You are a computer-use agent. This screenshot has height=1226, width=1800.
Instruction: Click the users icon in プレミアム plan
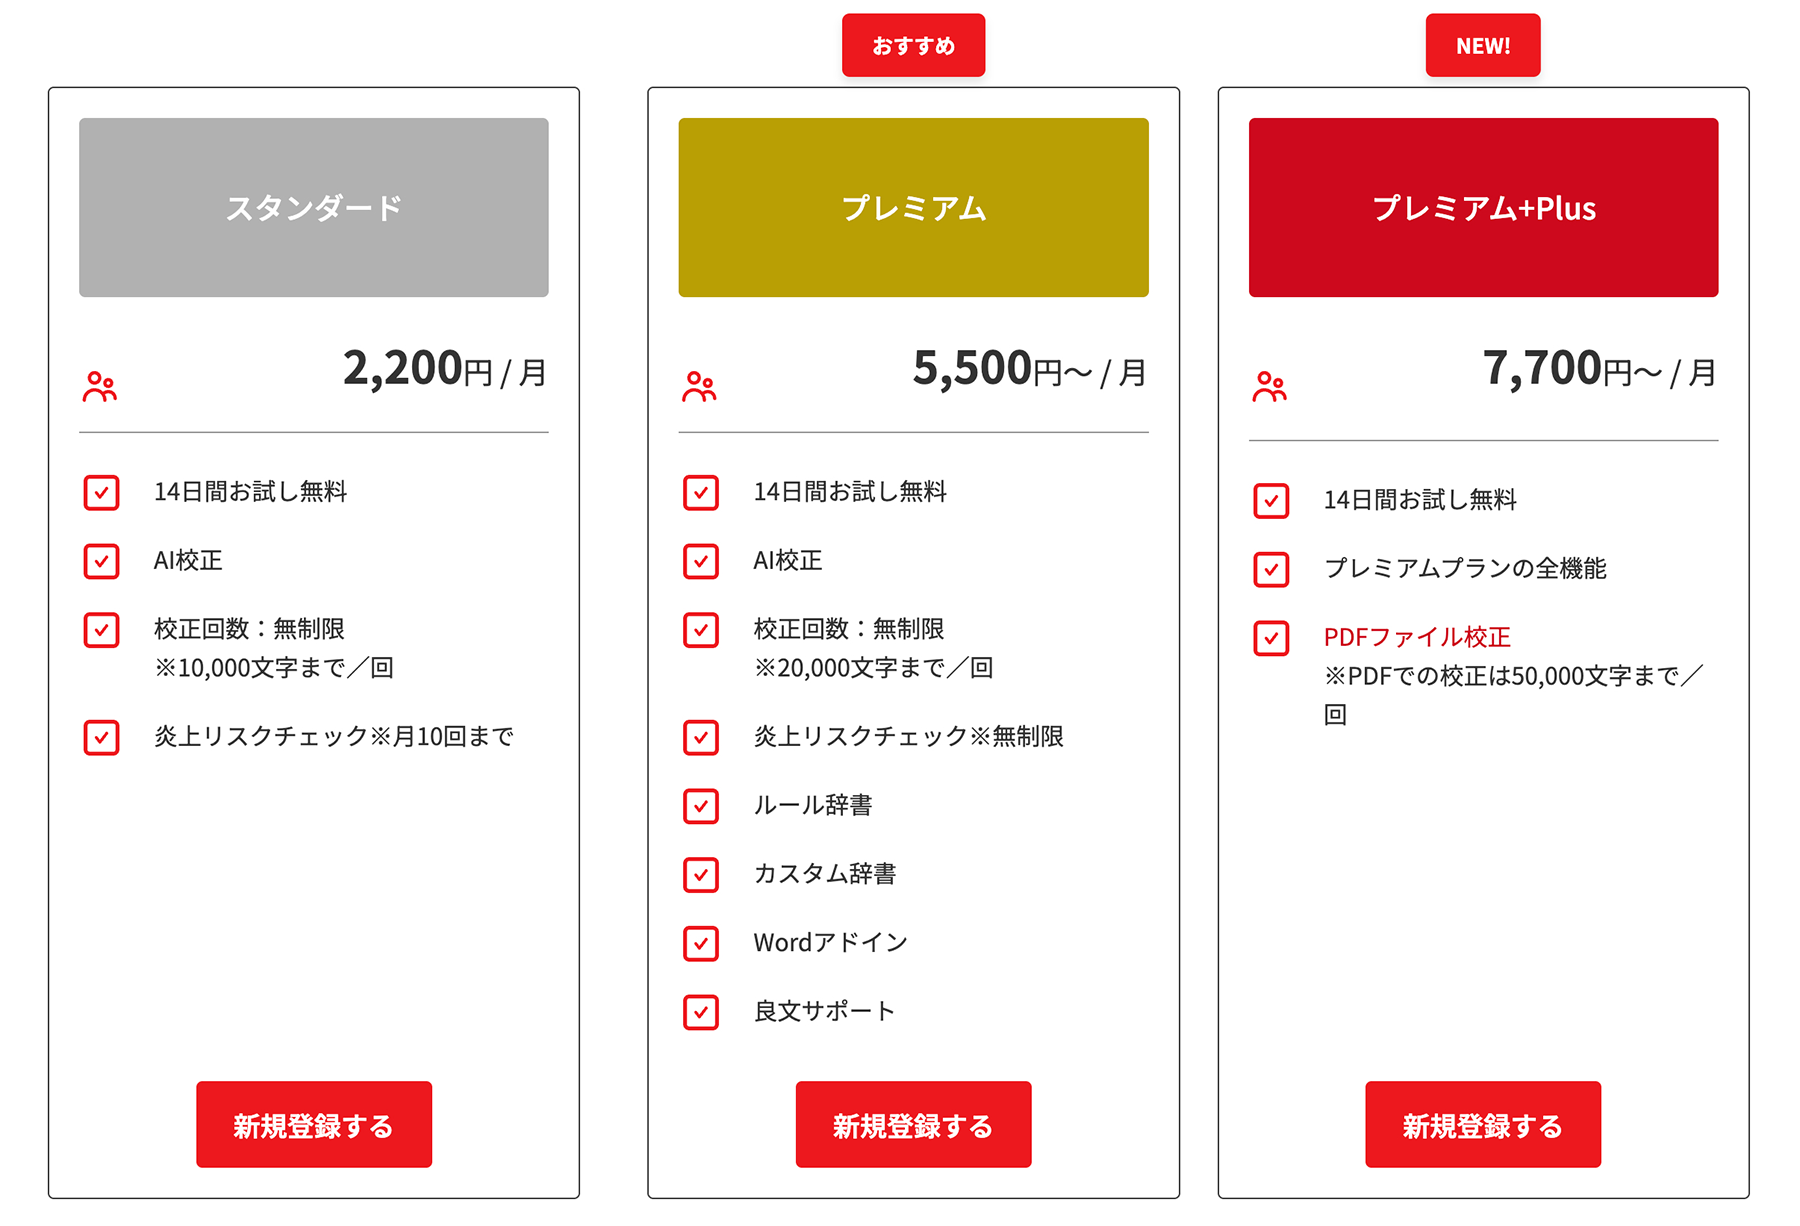[x=699, y=387]
